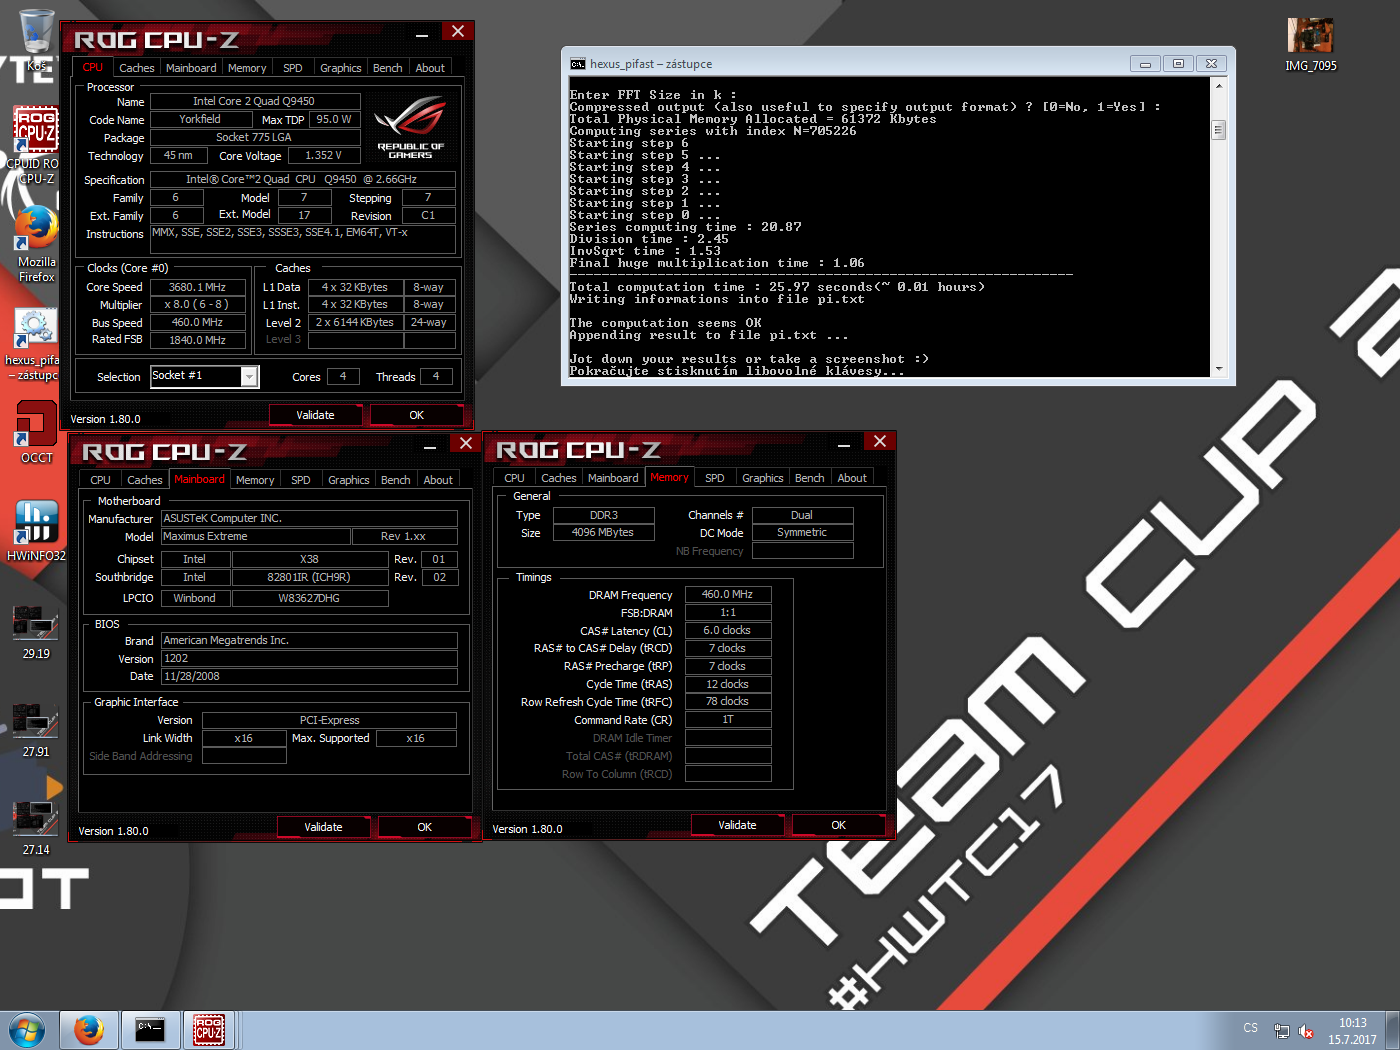The height and width of the screenshot is (1050, 1400).
Task: Click the CAS# Latency value 6.0 clocks
Action: coord(728,630)
